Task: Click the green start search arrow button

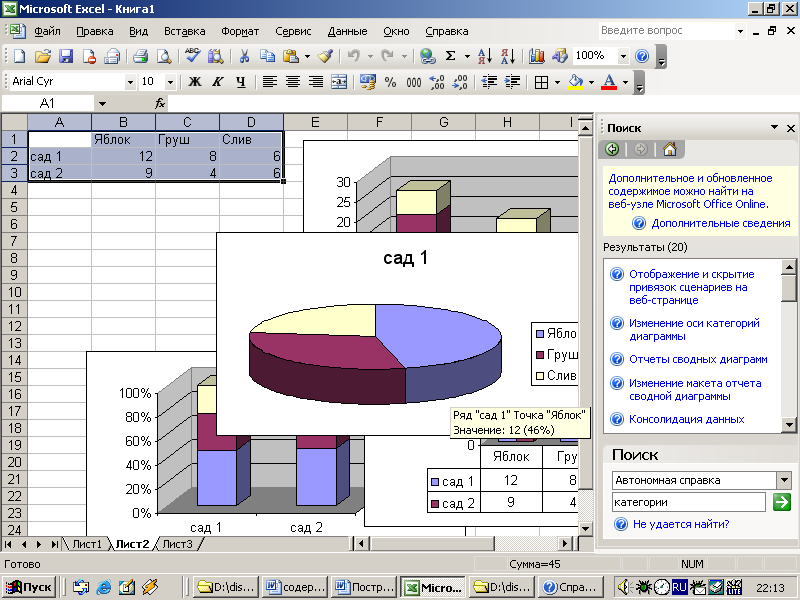Action: 782,502
